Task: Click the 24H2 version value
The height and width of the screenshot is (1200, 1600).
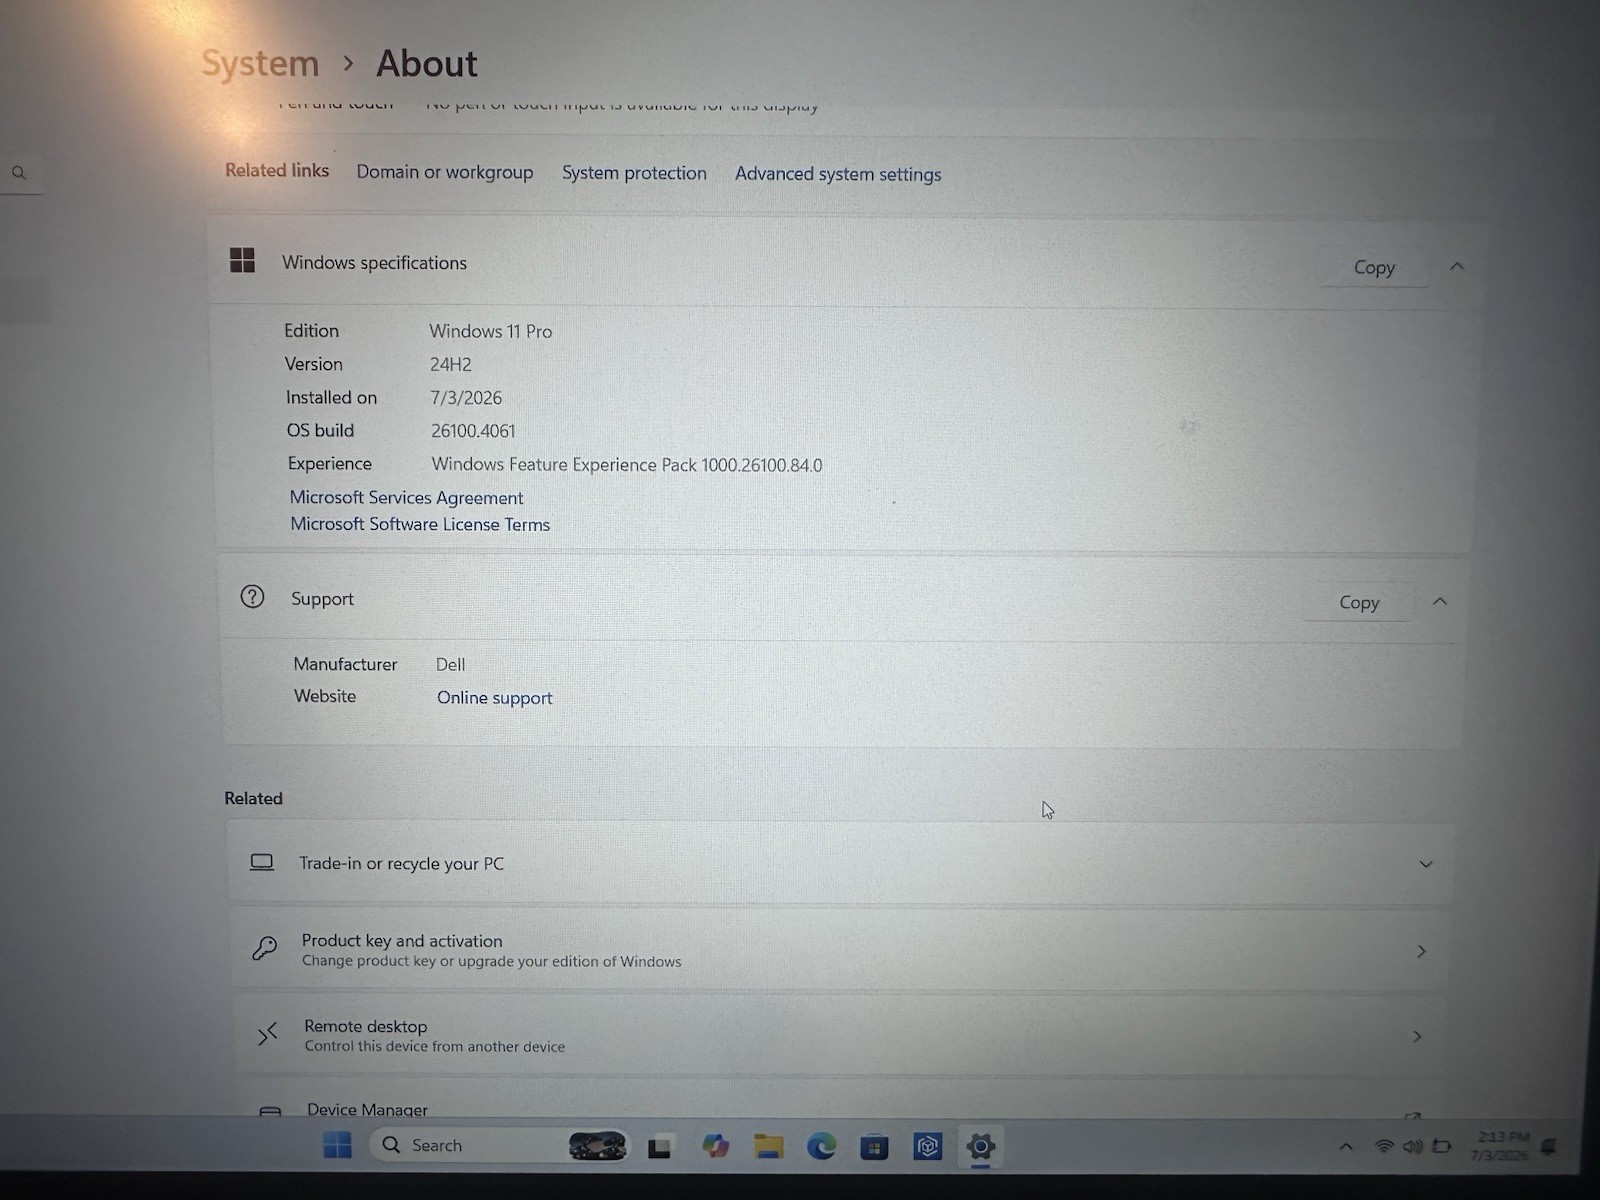Action: coord(450,365)
